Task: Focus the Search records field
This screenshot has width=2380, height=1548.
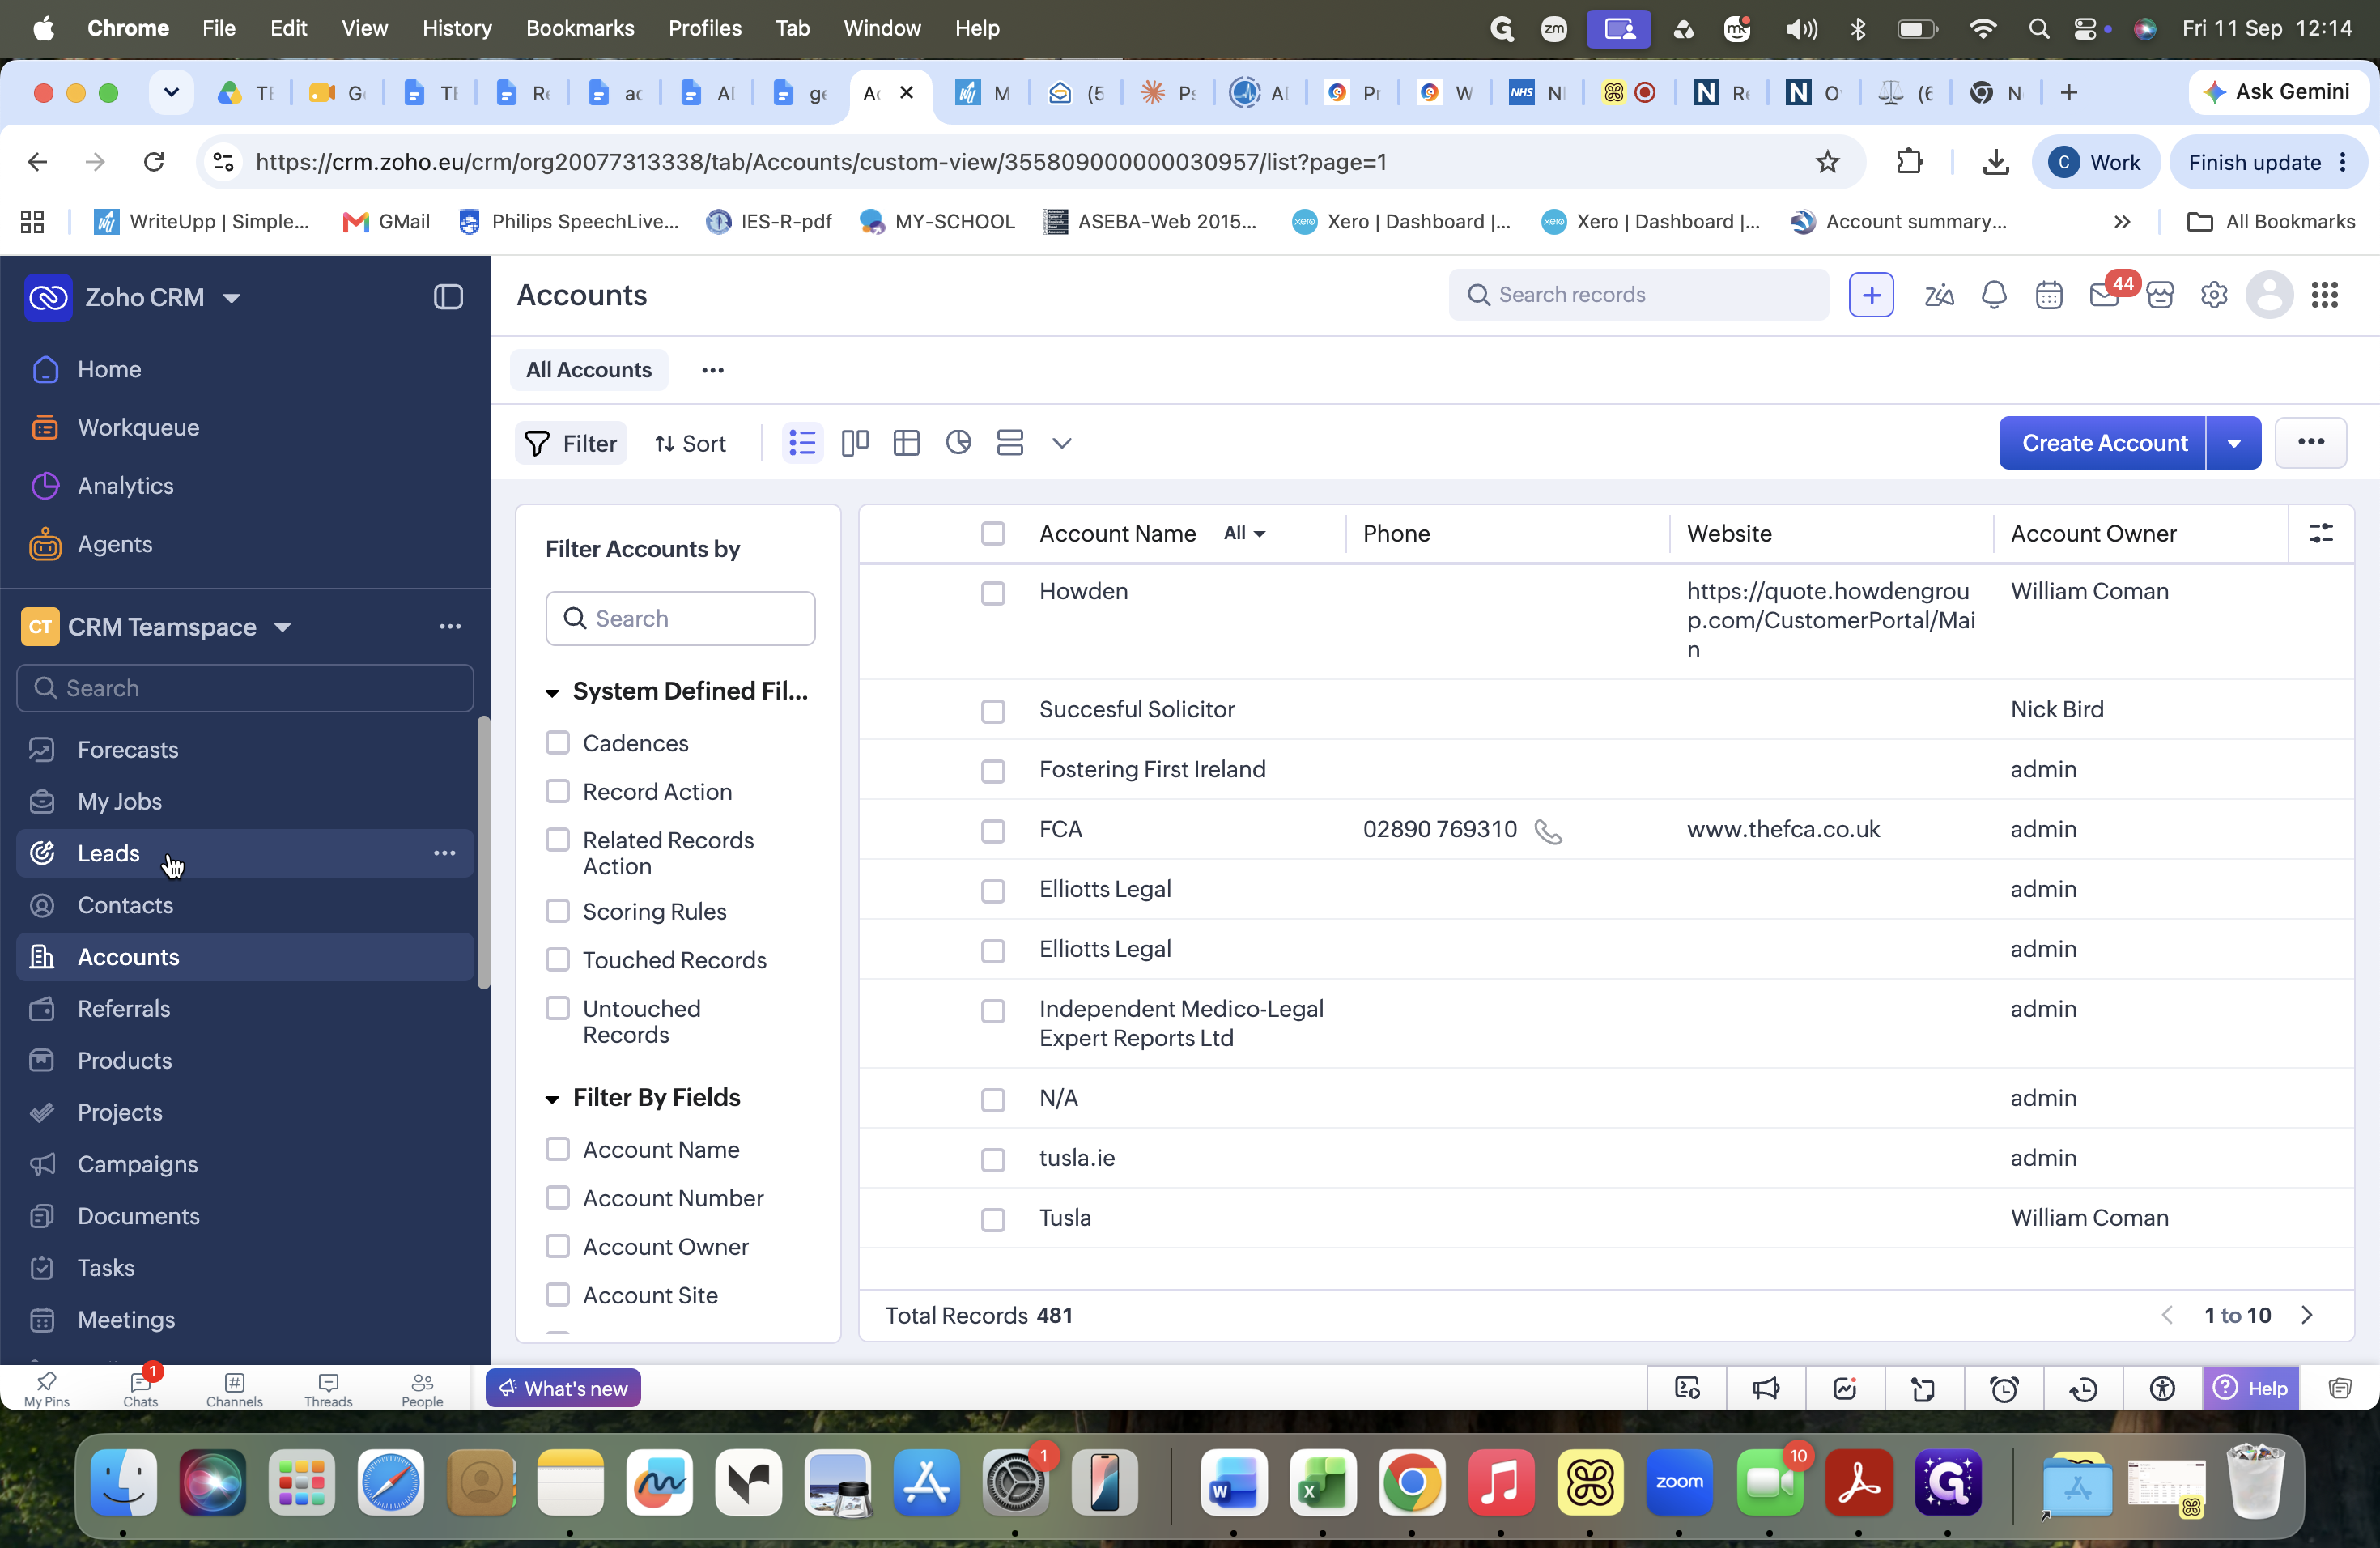Action: pos(1639,295)
